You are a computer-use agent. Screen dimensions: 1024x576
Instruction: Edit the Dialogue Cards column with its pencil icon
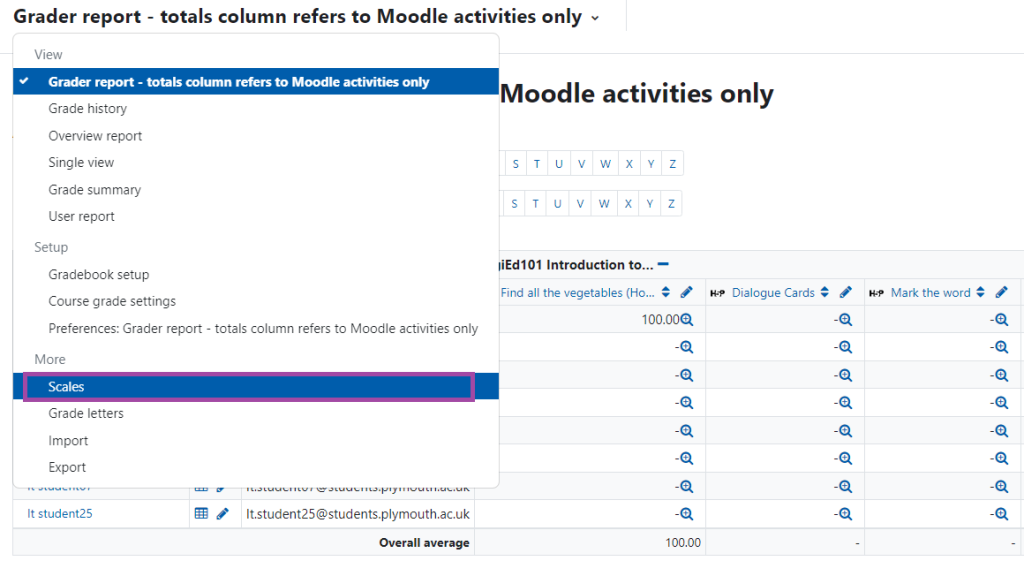pos(844,293)
